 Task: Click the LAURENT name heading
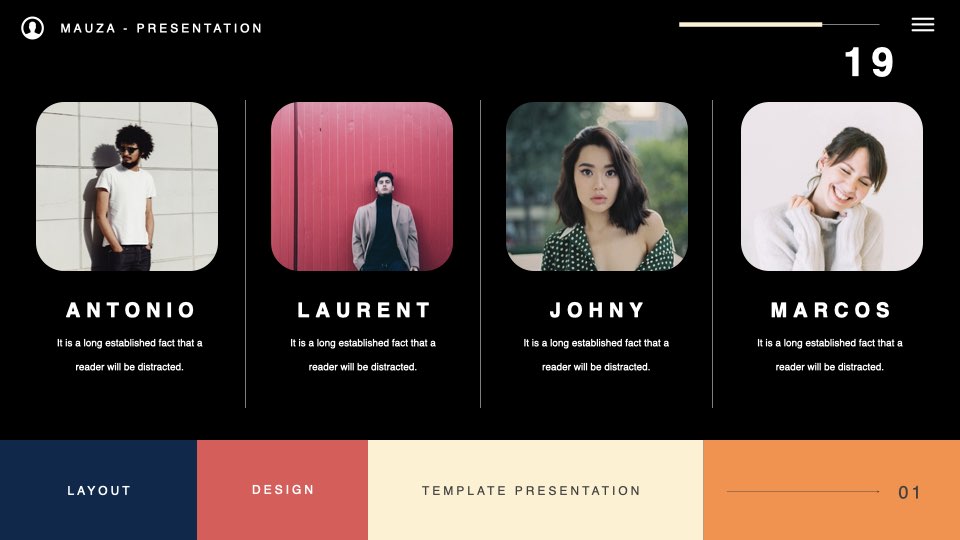364,310
